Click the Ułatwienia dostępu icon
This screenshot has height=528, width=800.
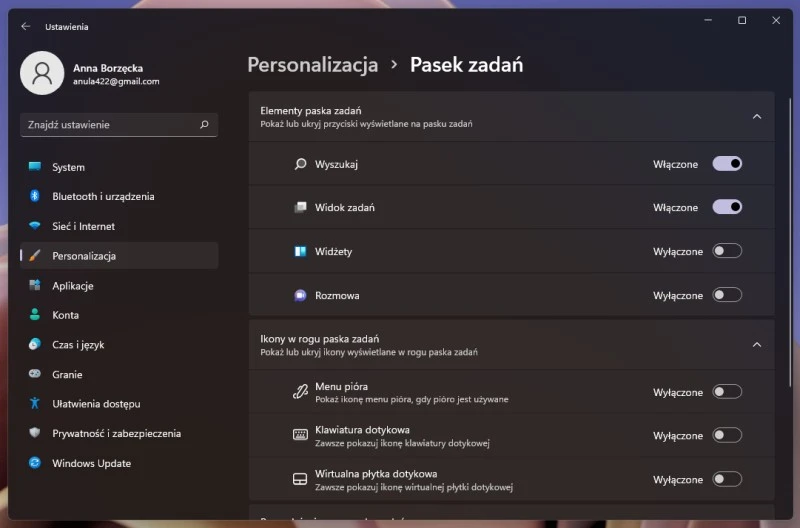[35, 404]
